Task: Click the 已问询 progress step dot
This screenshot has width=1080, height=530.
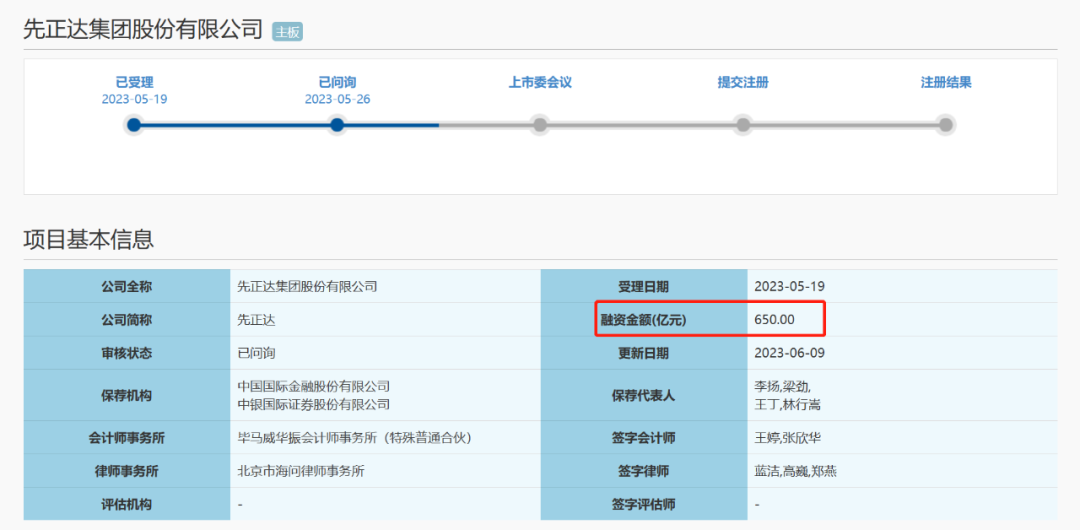Action: point(337,125)
